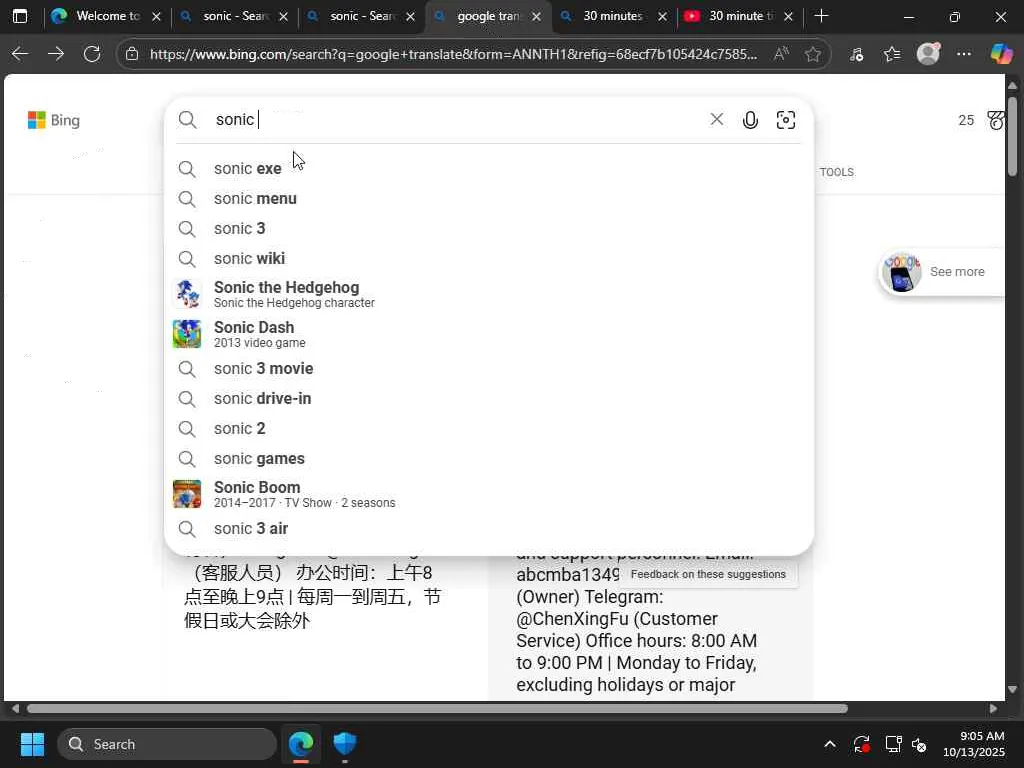Choose suggestion sonic 3 movie
Screen dimensions: 1024x768
[x=488, y=368]
